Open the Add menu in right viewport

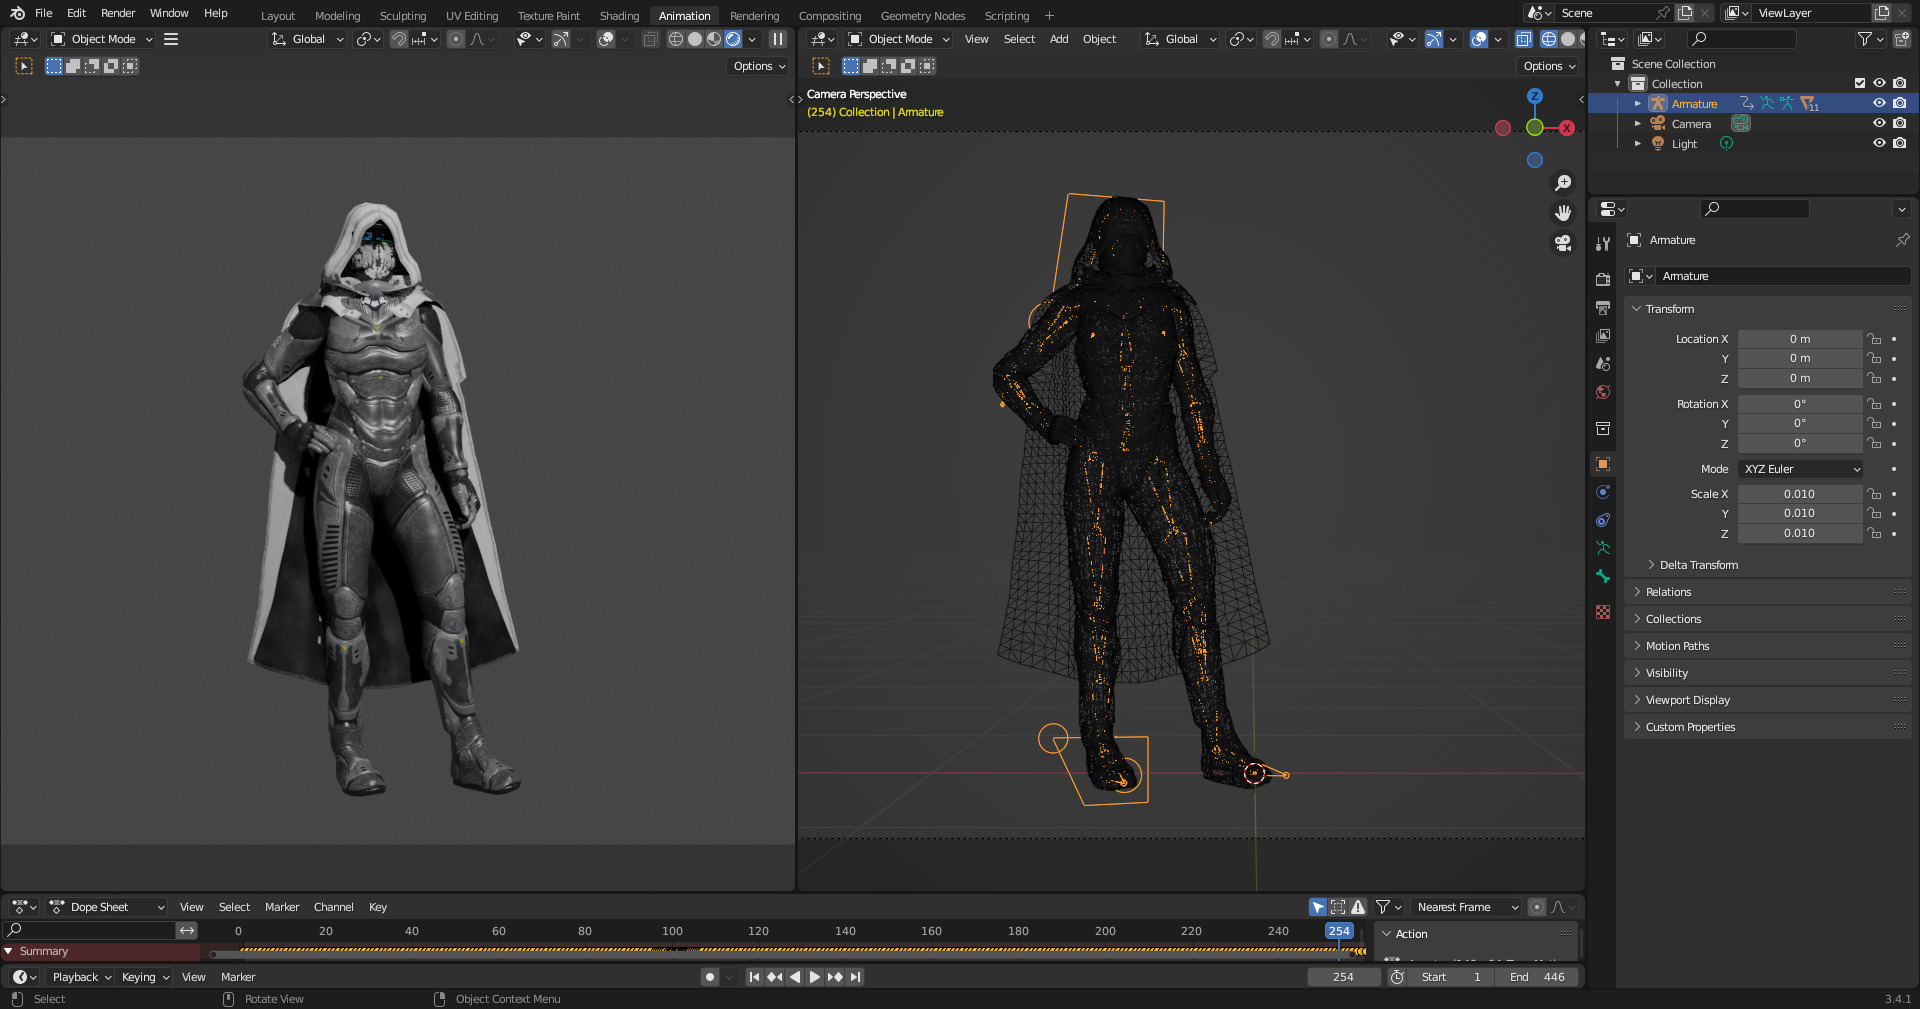tap(1059, 39)
